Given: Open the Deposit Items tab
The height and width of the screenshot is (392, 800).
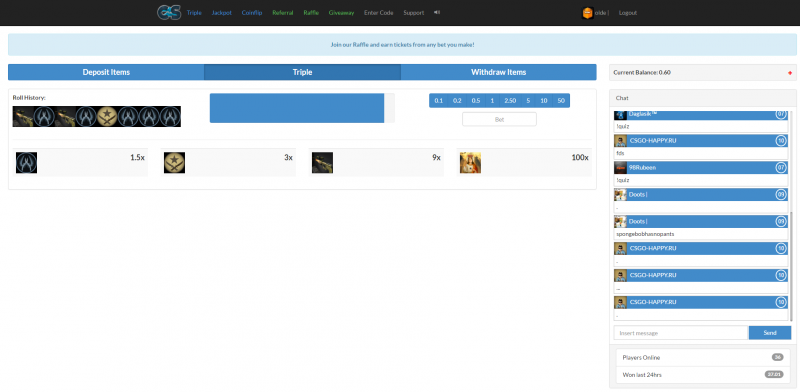Looking at the screenshot, I should [x=106, y=72].
